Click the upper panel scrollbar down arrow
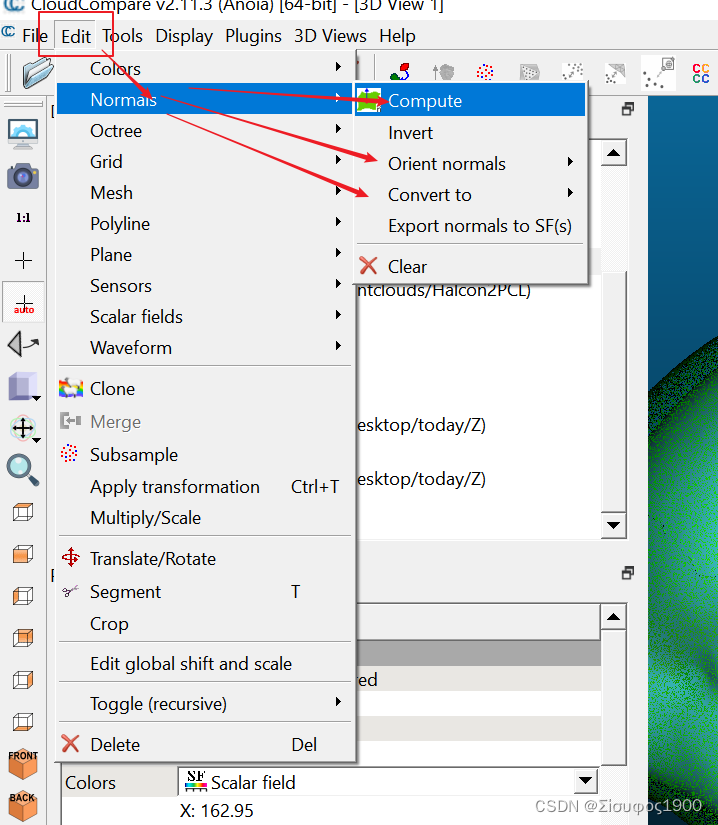 click(x=613, y=525)
